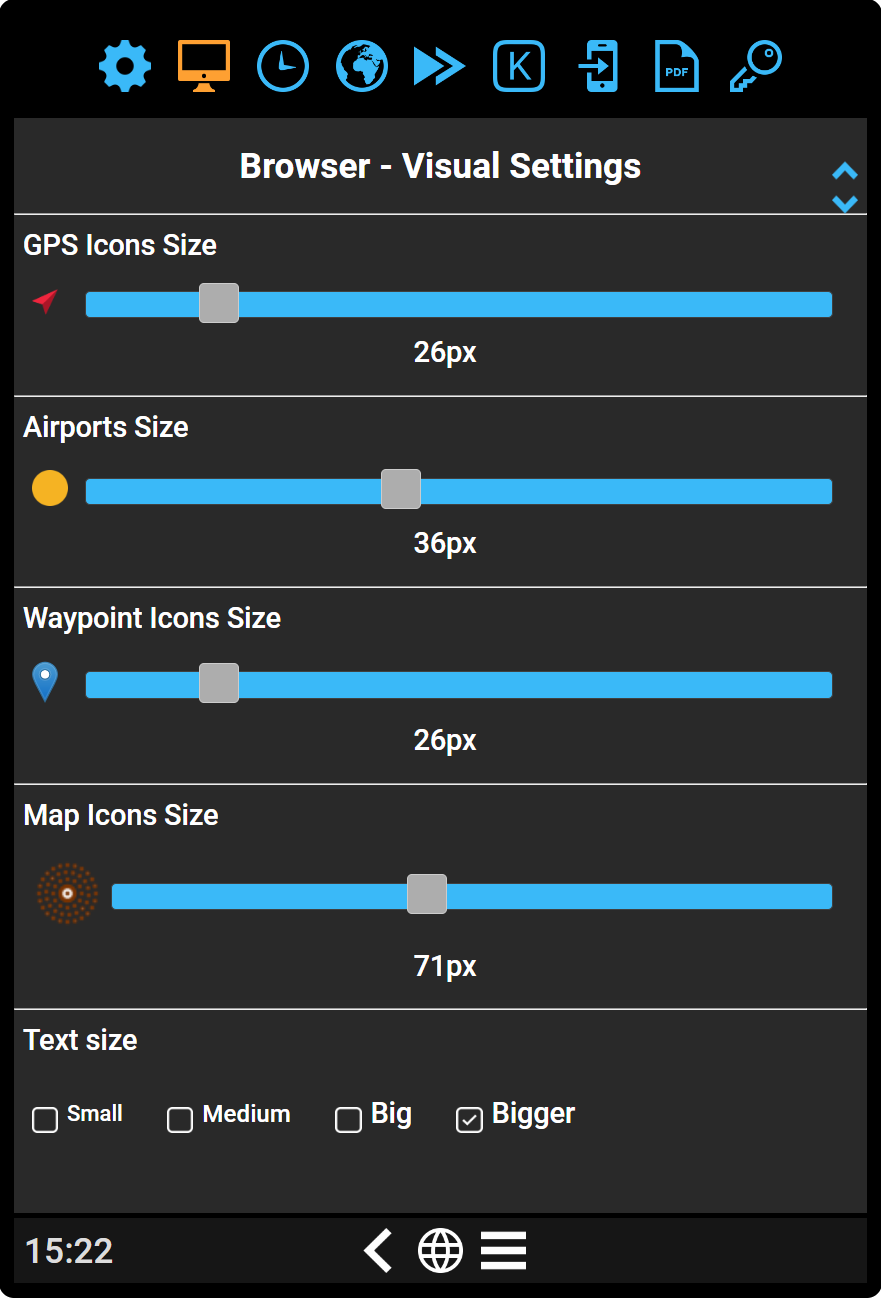Click the downward chevron near the title
881x1298 pixels.
pyautogui.click(x=845, y=203)
